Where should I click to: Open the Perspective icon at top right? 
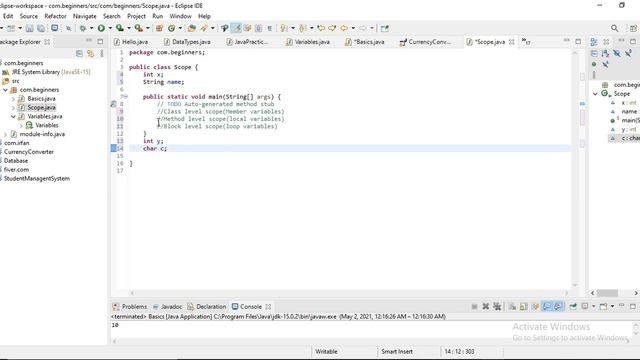coord(633,28)
